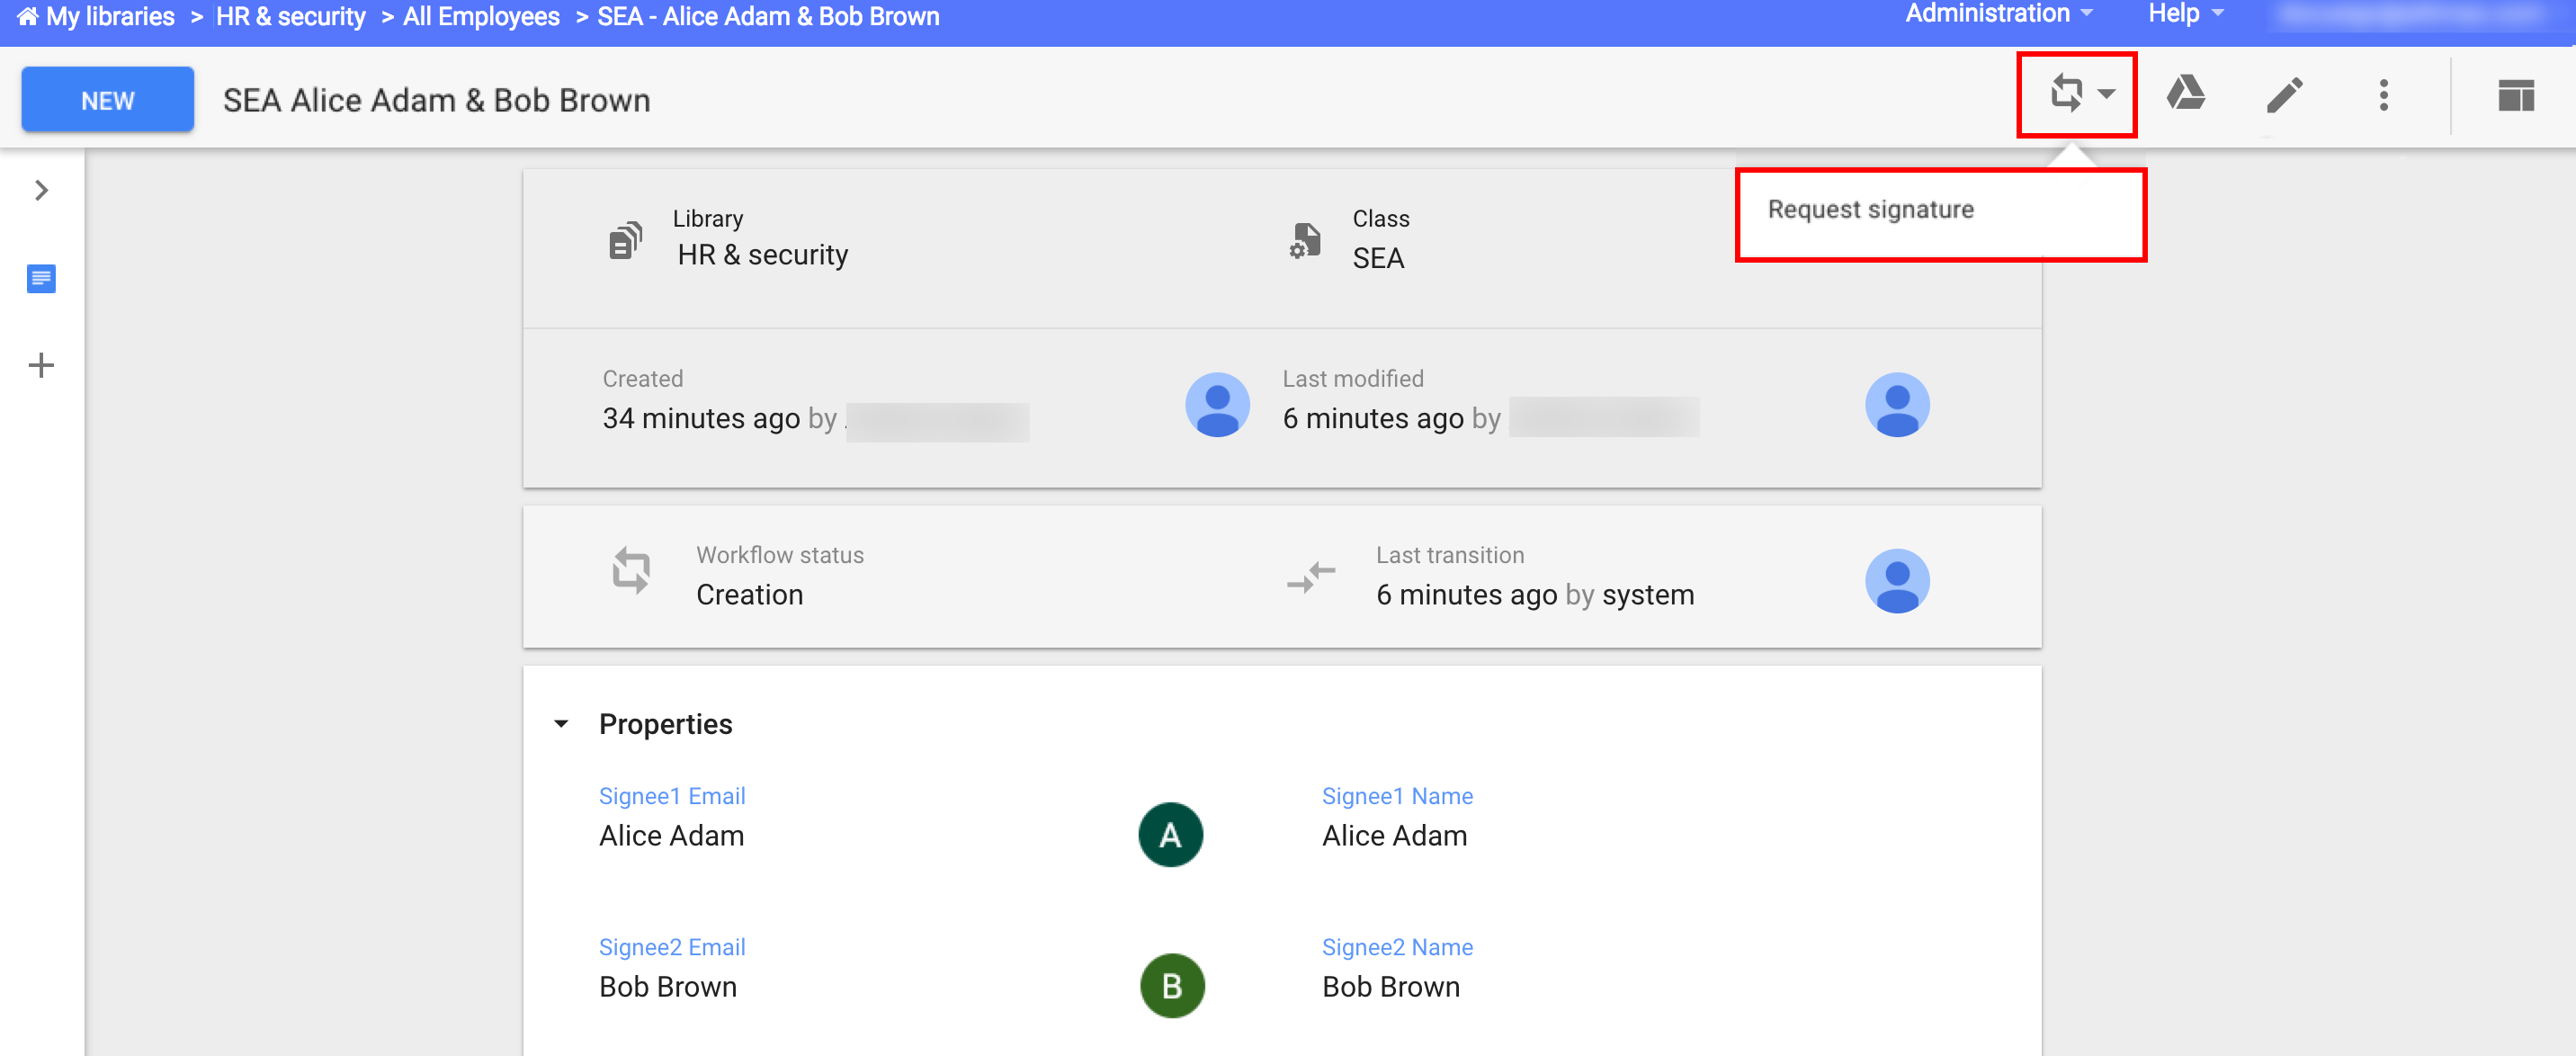This screenshot has height=1056, width=2576.
Task: Collapse the Properties section
Action: (x=561, y=723)
